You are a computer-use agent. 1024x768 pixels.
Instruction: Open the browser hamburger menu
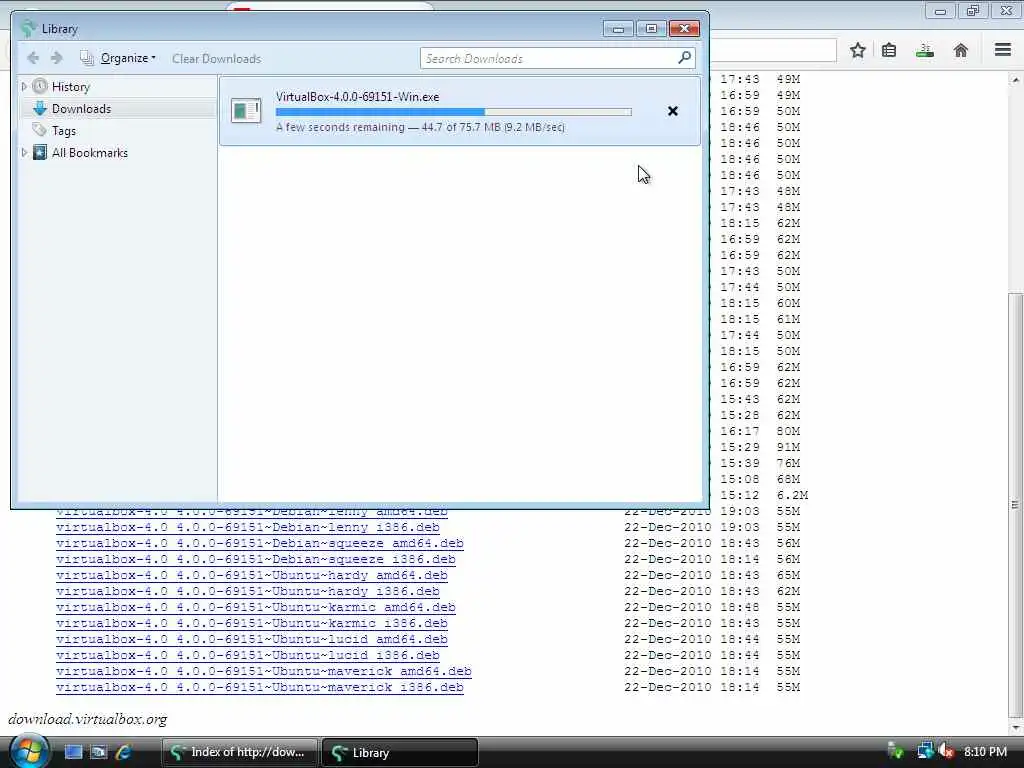[x=1003, y=50]
